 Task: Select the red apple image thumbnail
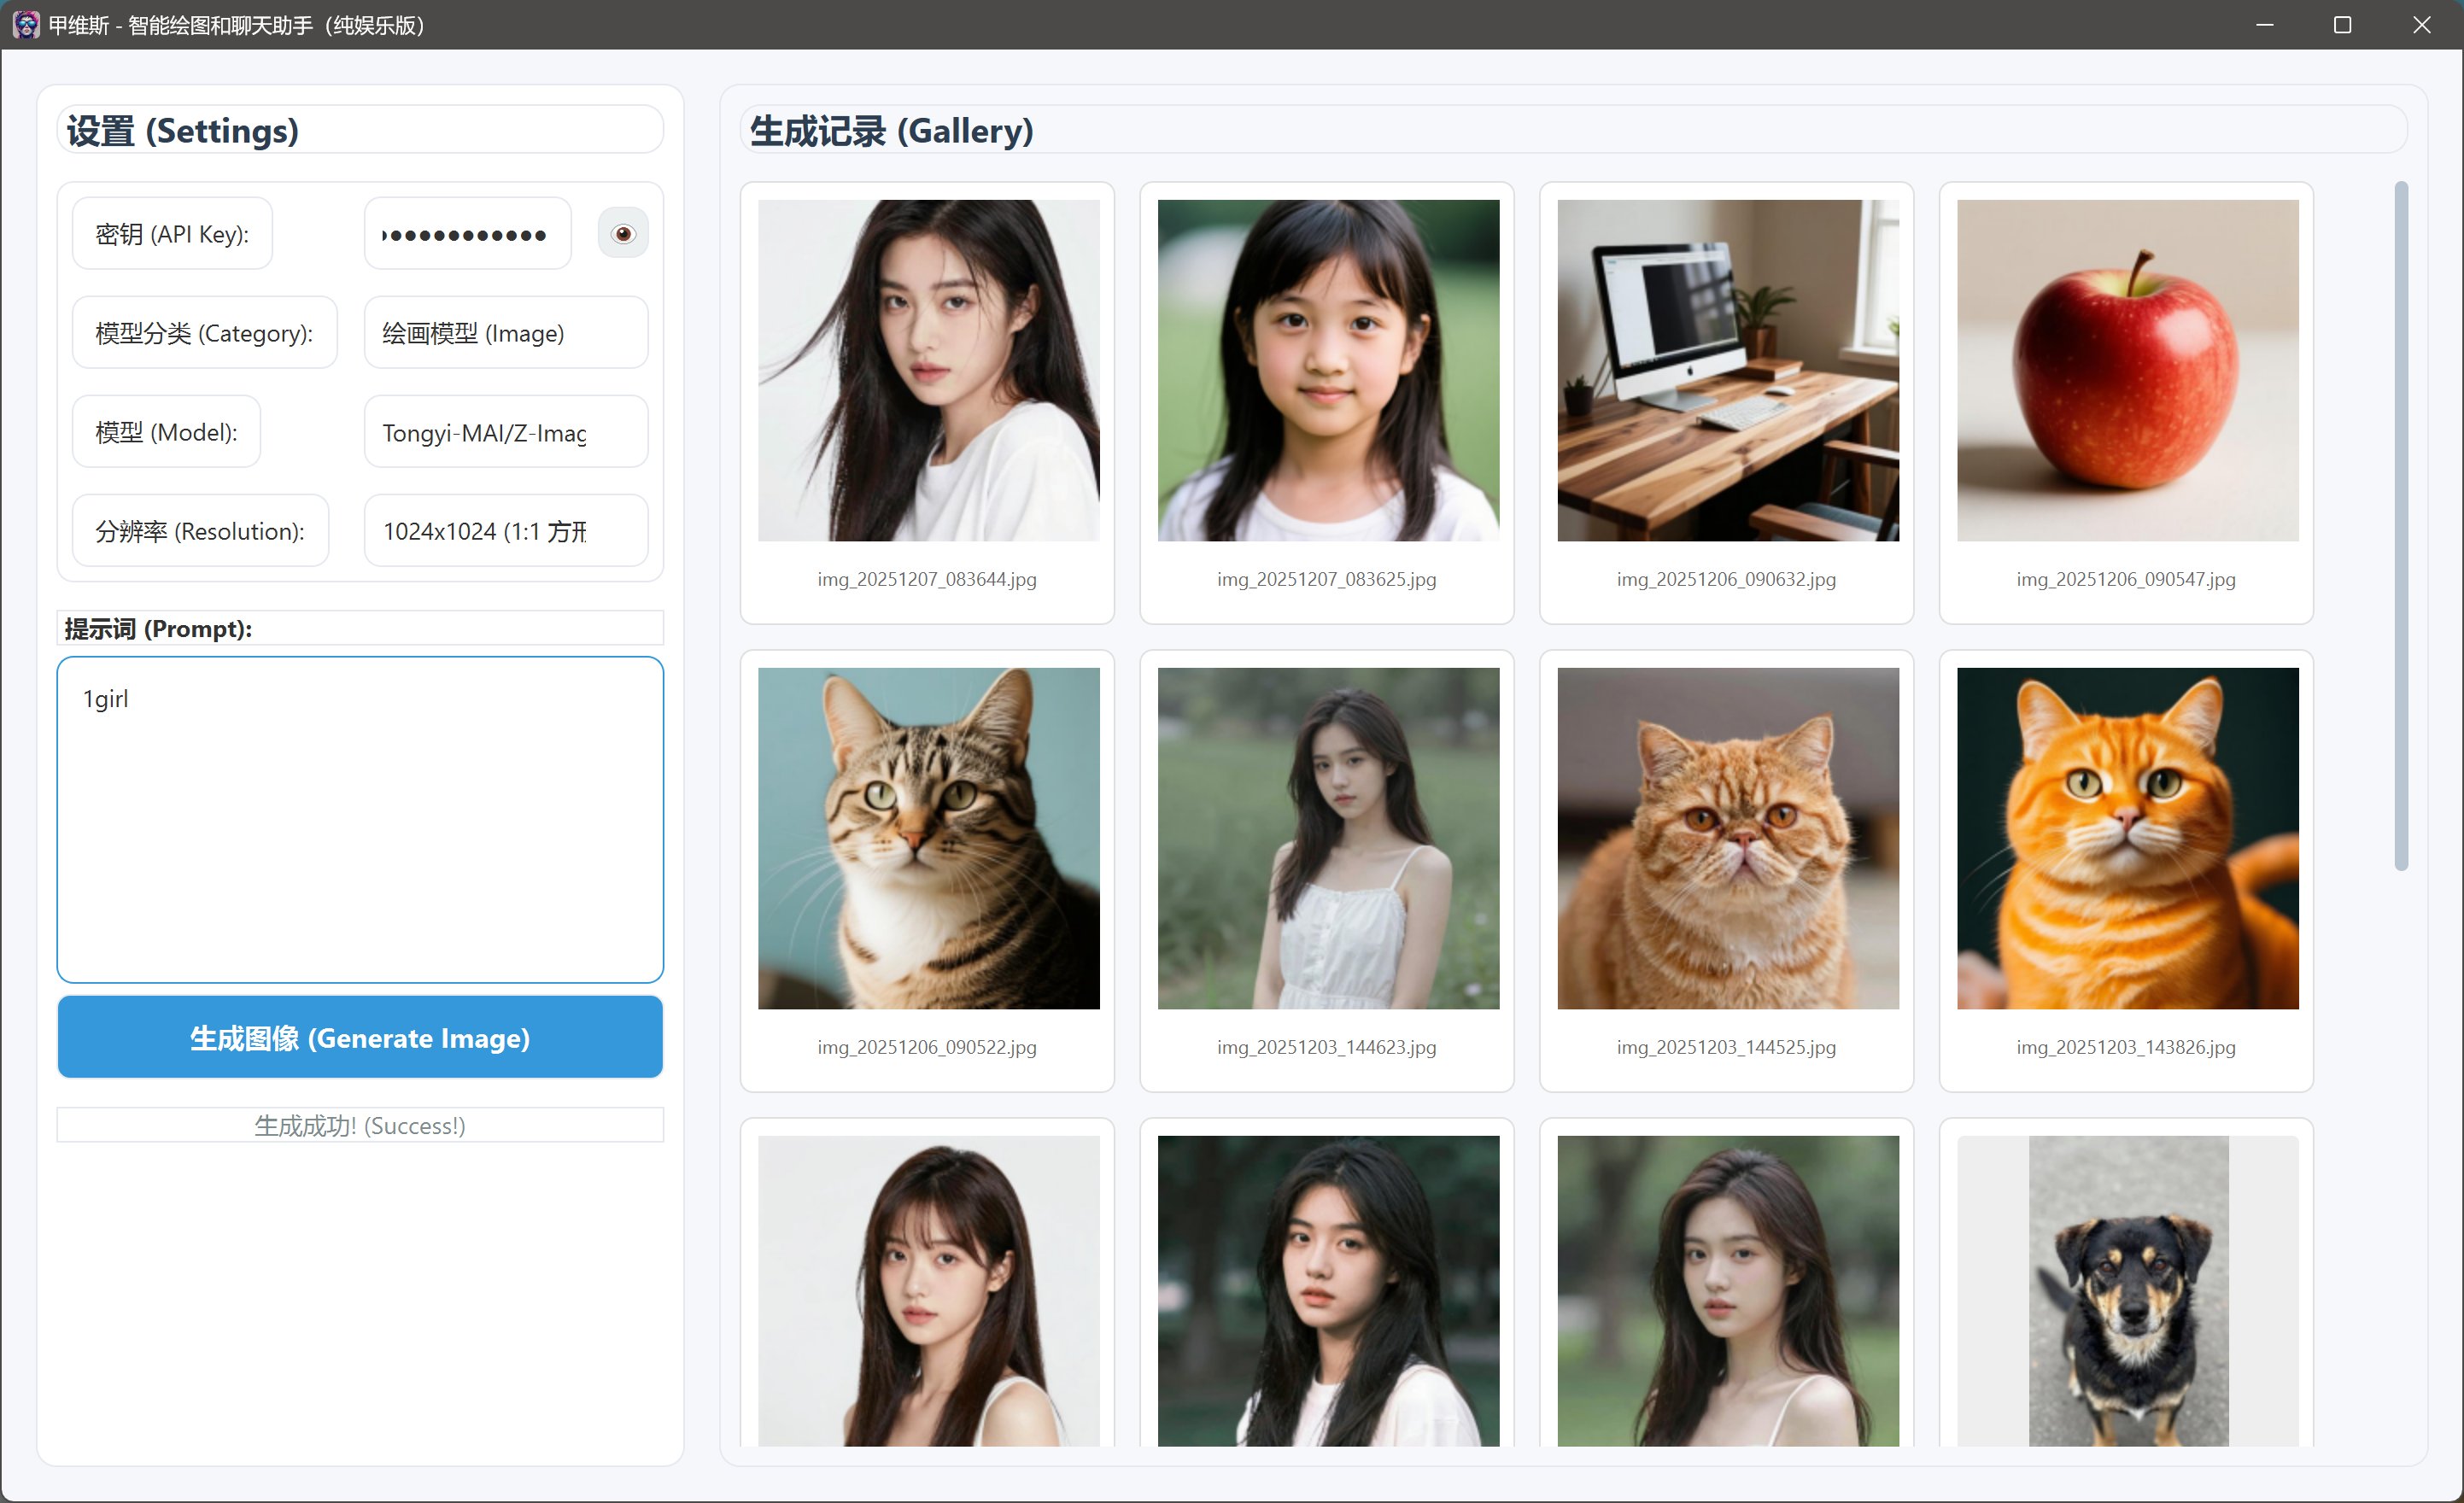2127,371
